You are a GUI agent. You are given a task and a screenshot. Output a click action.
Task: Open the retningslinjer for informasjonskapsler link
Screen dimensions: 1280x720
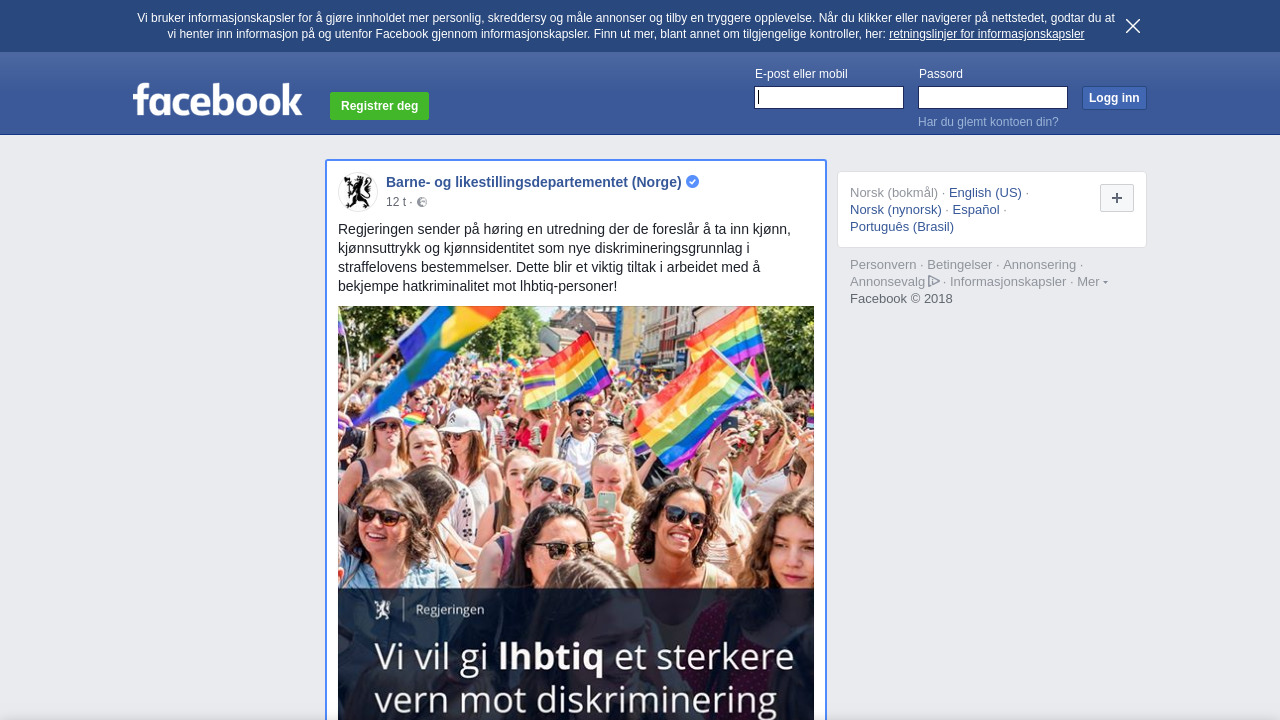986,34
